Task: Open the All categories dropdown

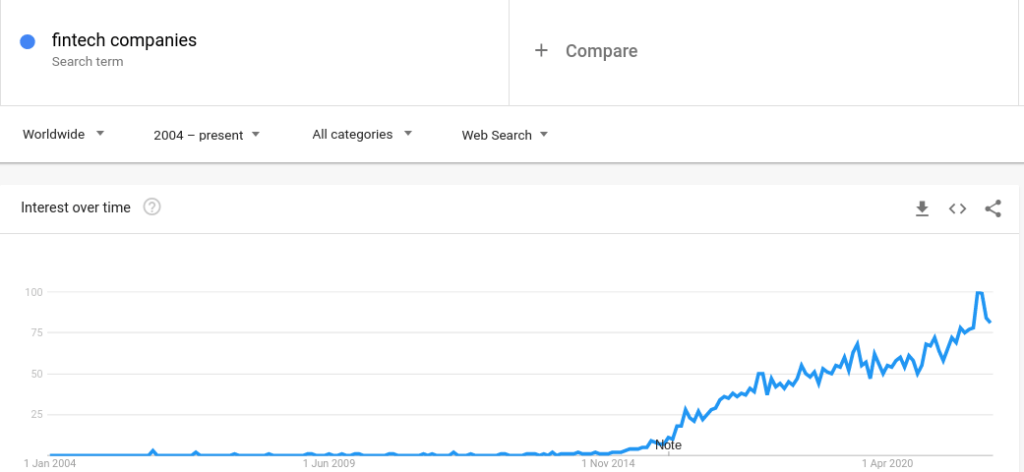Action: tap(362, 134)
